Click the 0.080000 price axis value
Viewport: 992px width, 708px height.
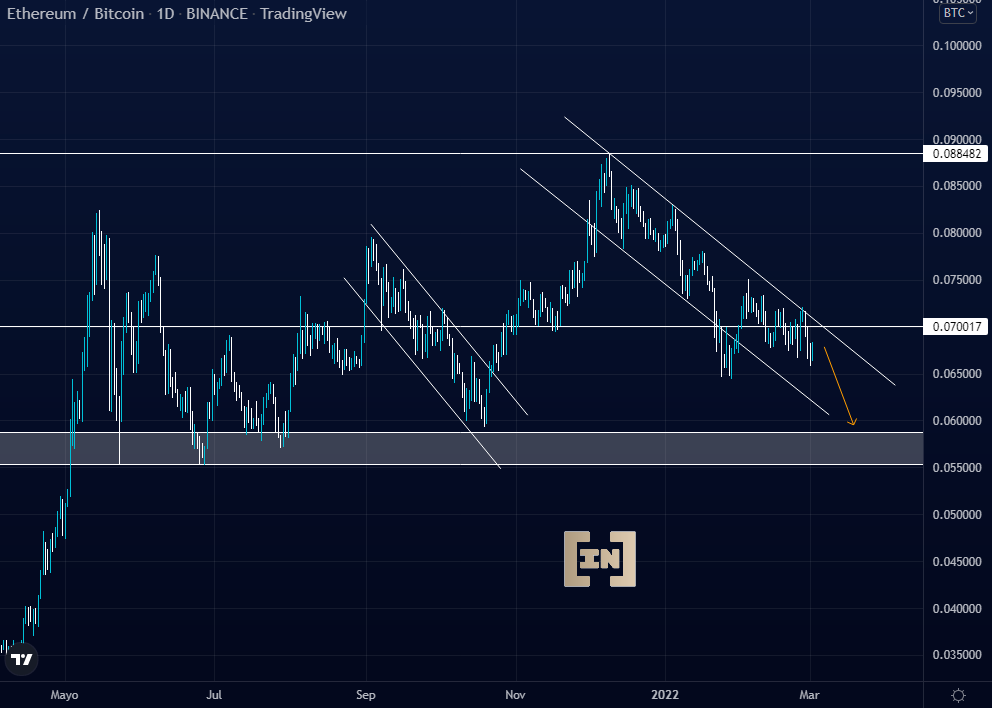click(957, 233)
